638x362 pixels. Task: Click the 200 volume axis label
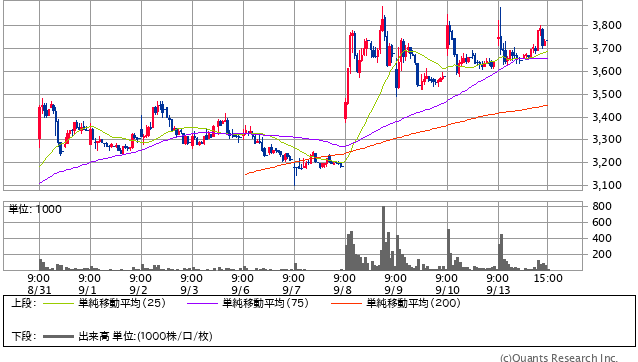pyautogui.click(x=602, y=254)
